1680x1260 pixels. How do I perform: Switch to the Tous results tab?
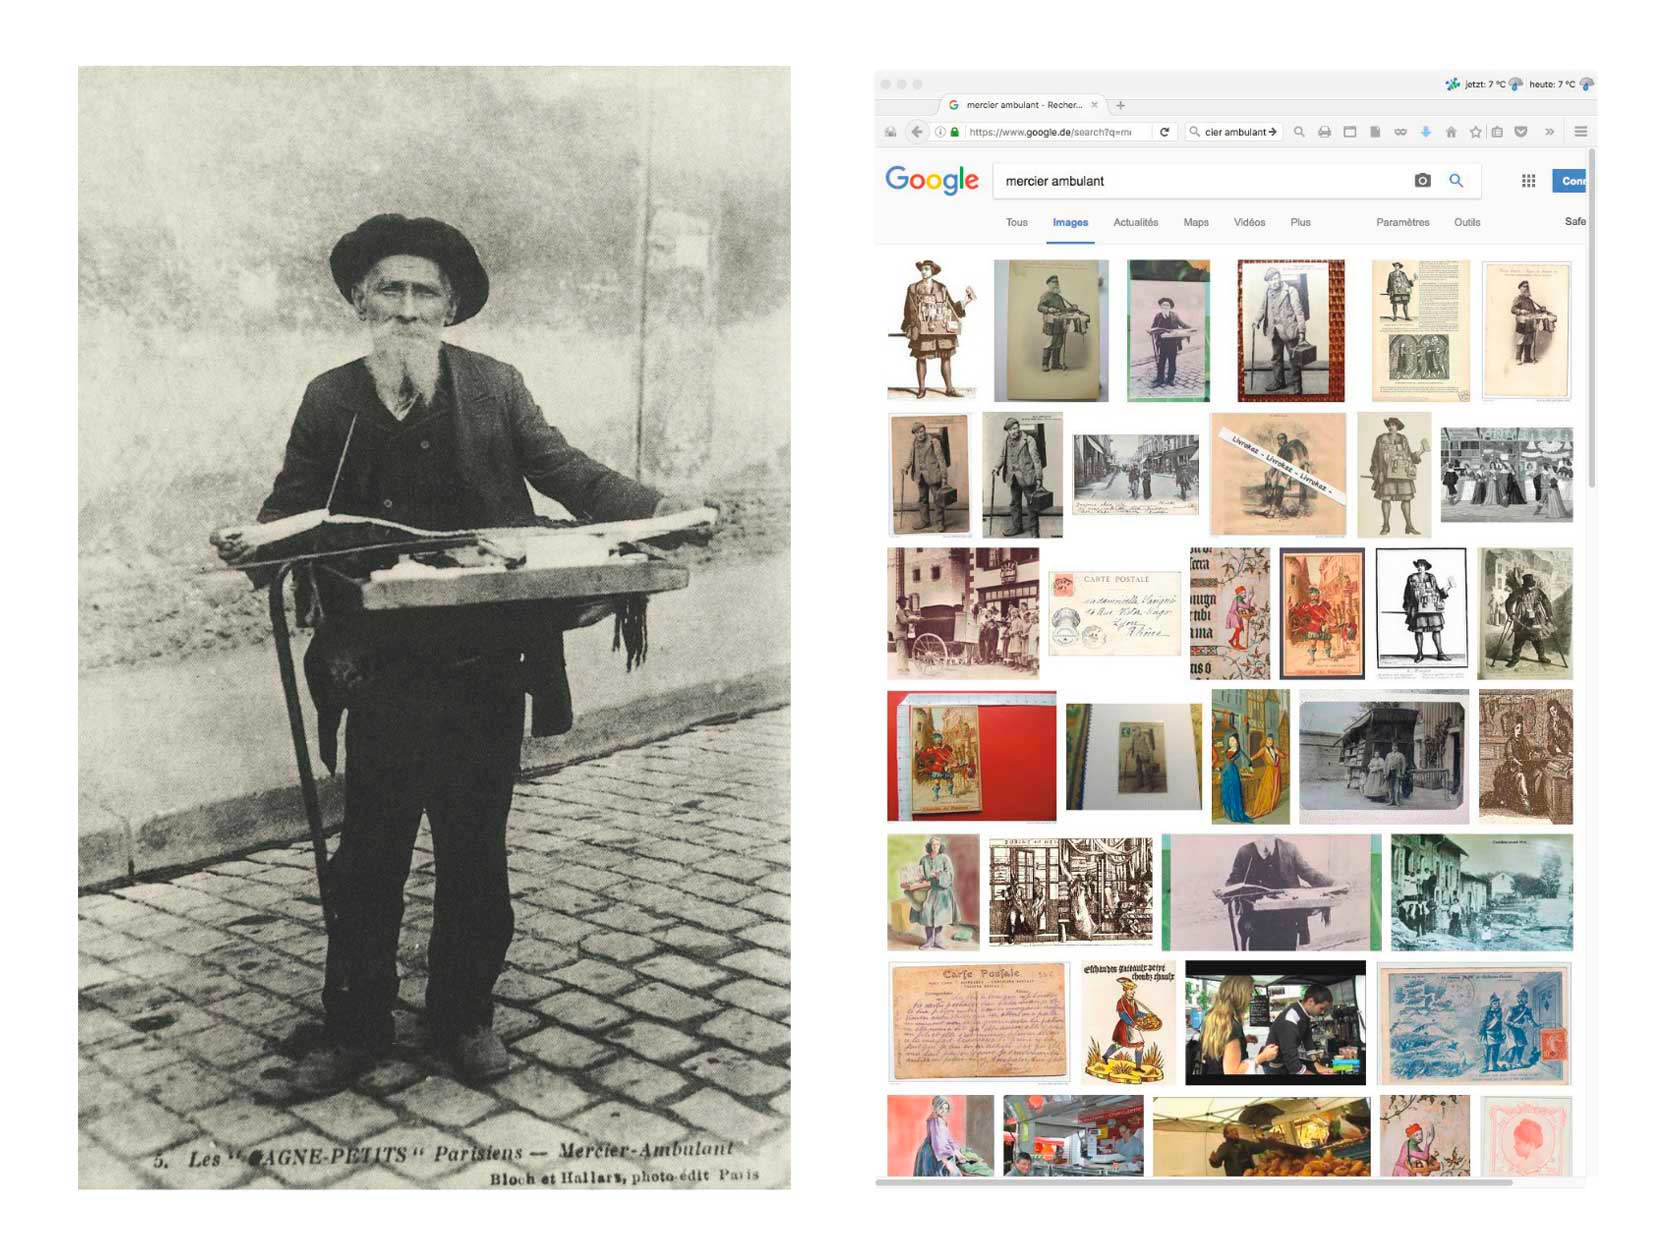[1016, 223]
